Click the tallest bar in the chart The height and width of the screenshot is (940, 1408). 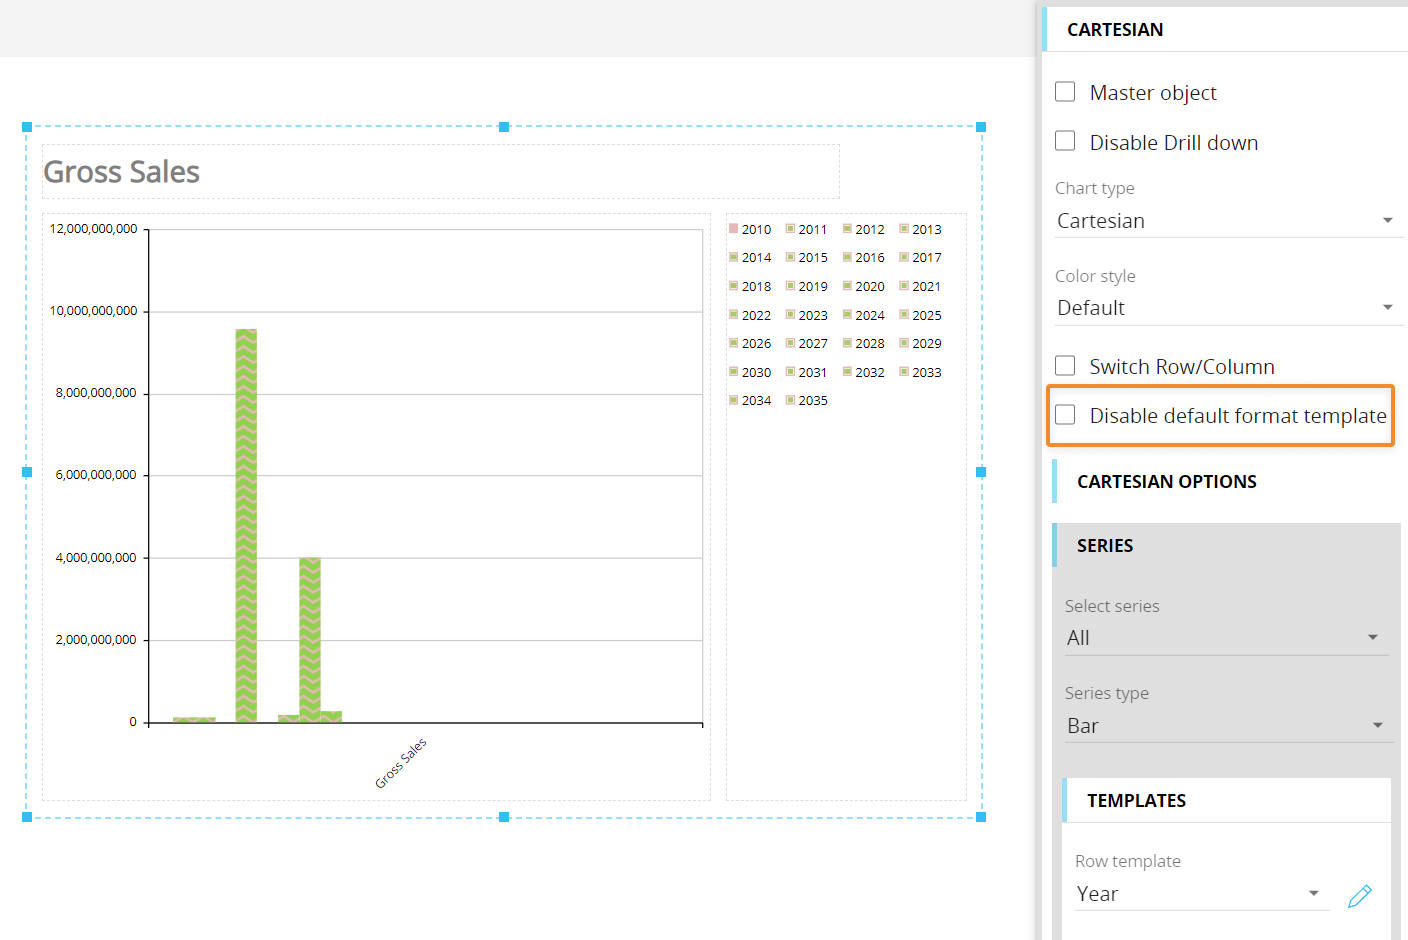(x=246, y=525)
